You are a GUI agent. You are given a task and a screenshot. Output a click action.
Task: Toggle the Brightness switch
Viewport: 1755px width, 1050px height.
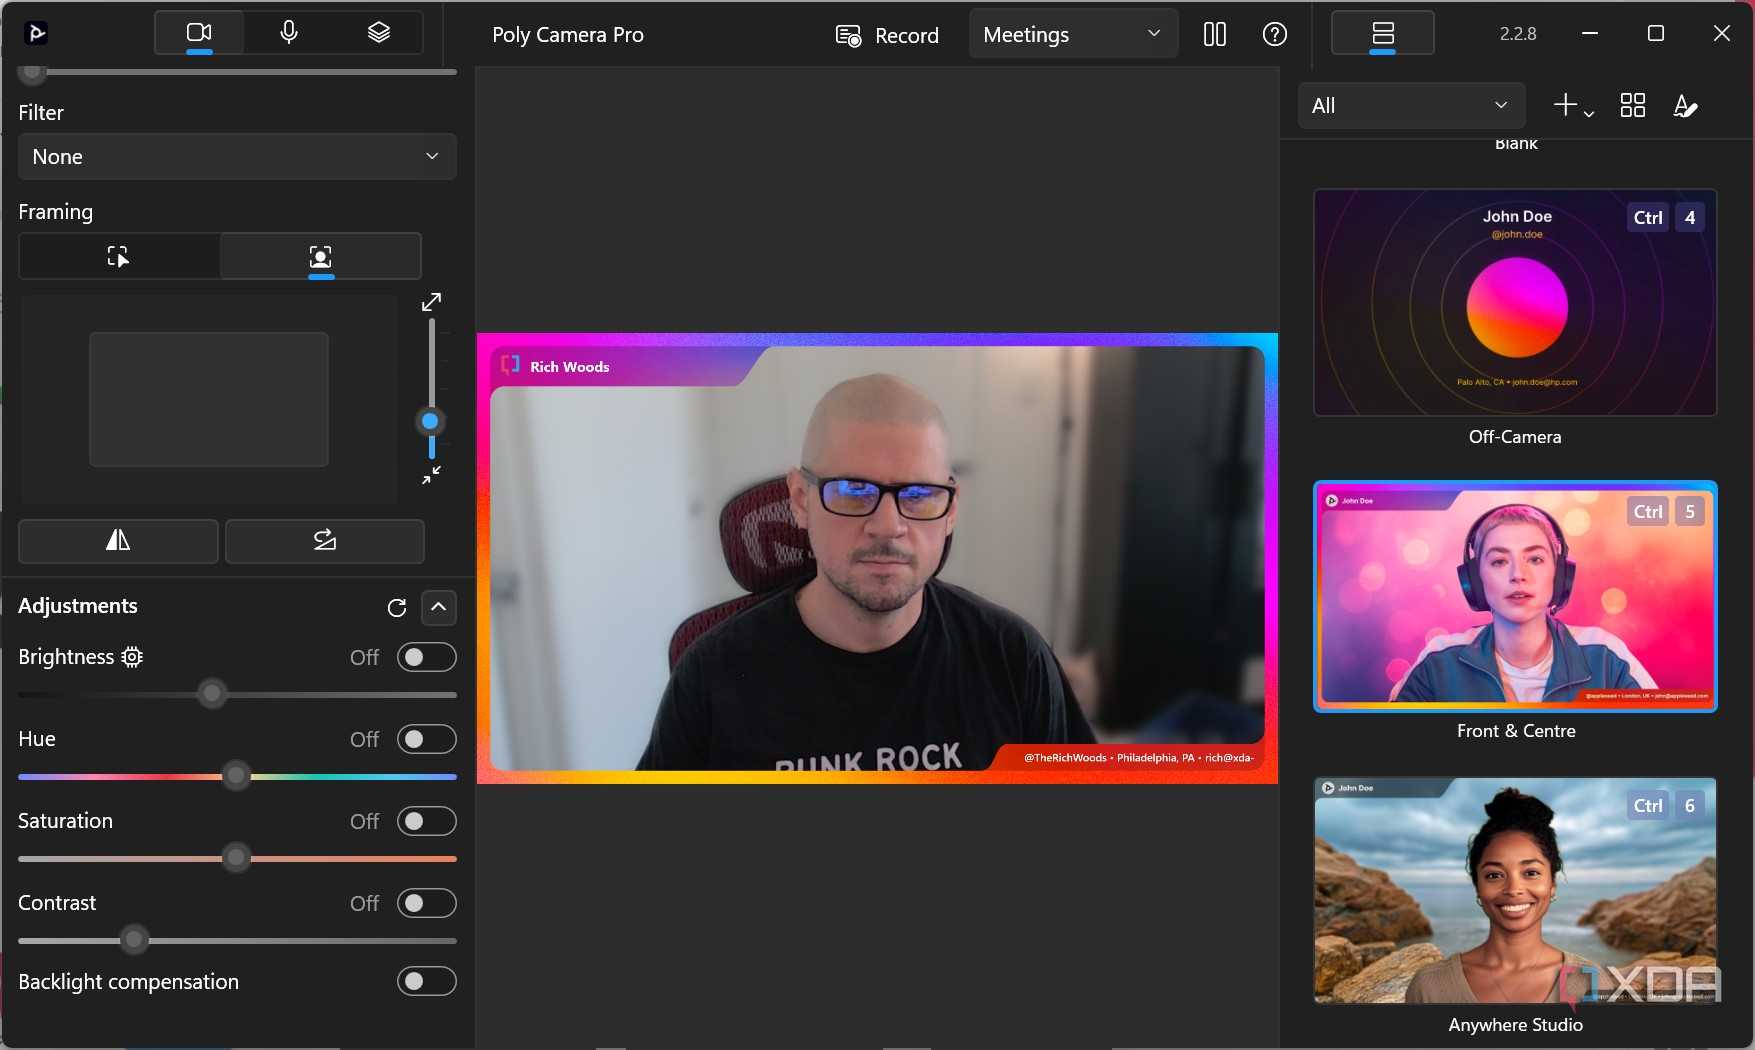427,657
